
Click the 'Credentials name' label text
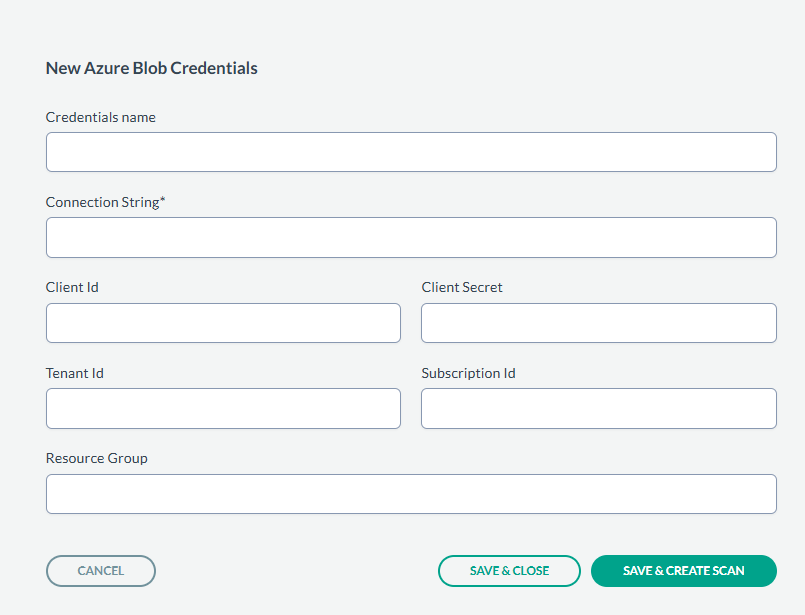(x=101, y=117)
